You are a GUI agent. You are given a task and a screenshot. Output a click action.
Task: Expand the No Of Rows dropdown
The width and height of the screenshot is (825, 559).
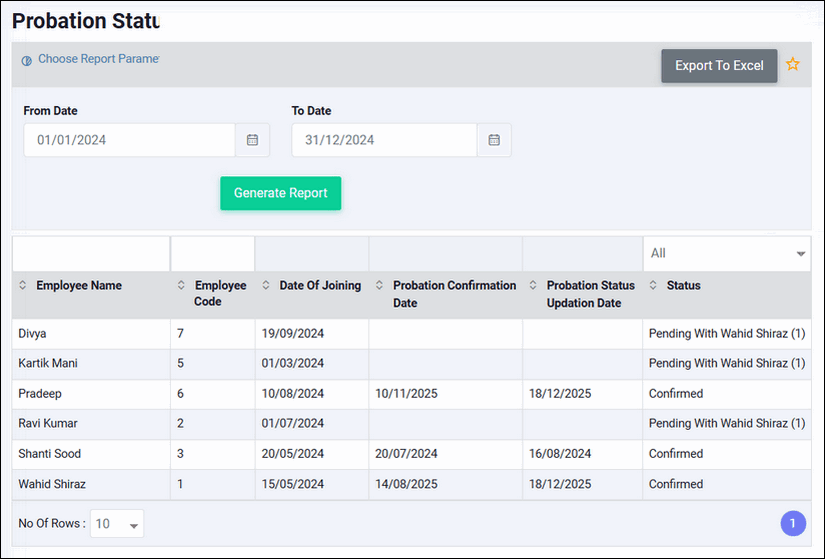click(x=117, y=524)
